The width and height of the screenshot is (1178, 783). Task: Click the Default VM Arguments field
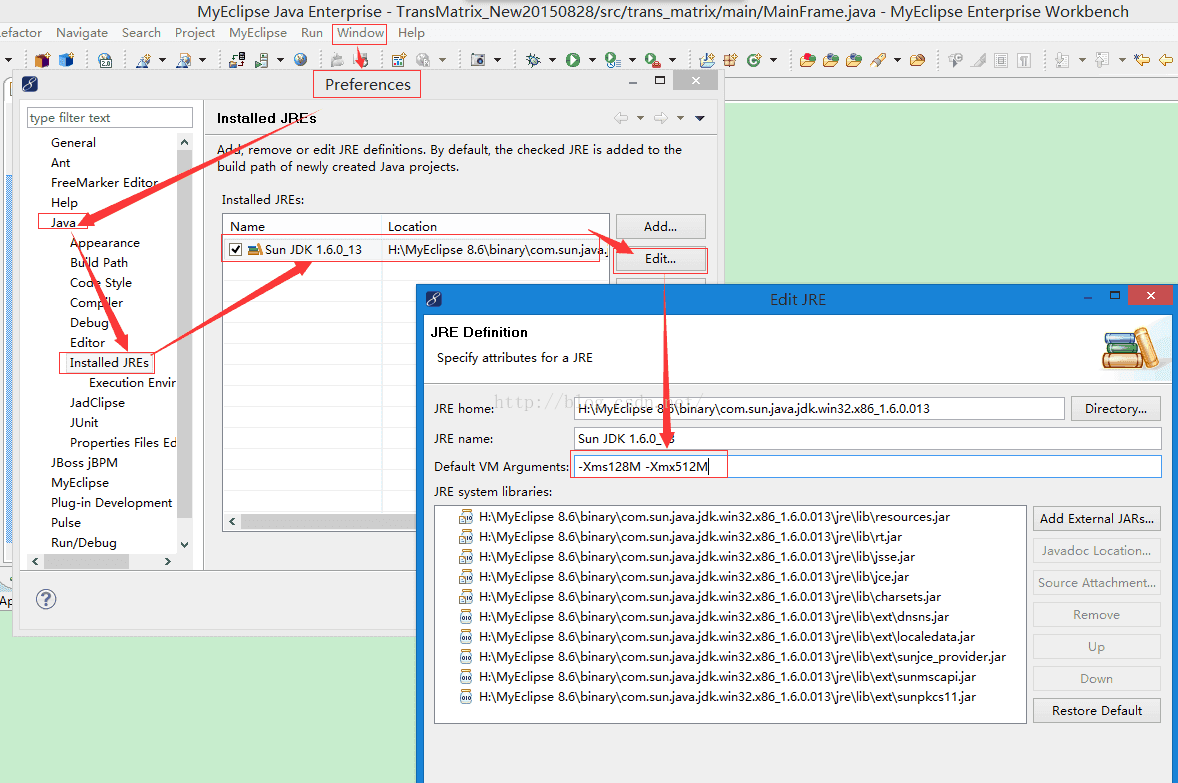click(867, 467)
